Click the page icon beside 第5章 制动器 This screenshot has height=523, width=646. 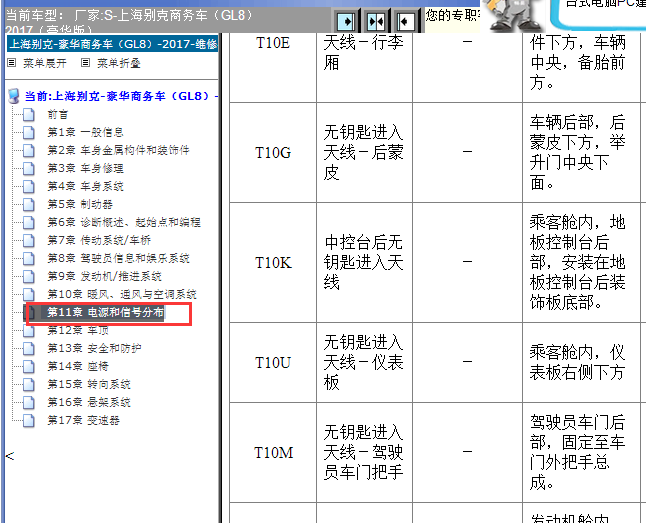point(29,204)
